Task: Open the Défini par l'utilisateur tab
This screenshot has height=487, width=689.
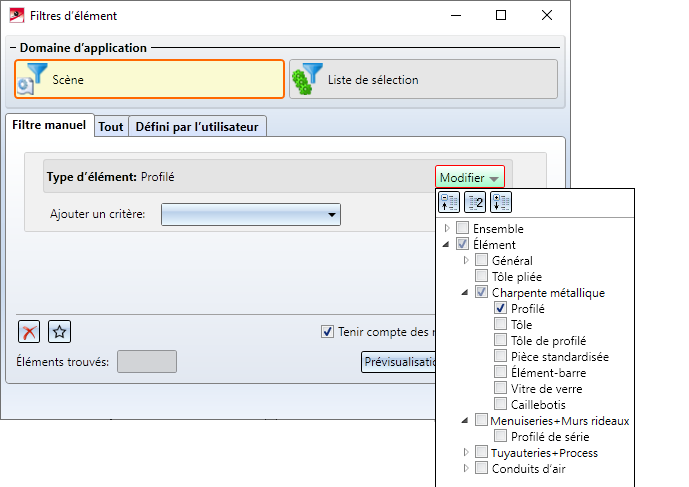Action: 197,127
